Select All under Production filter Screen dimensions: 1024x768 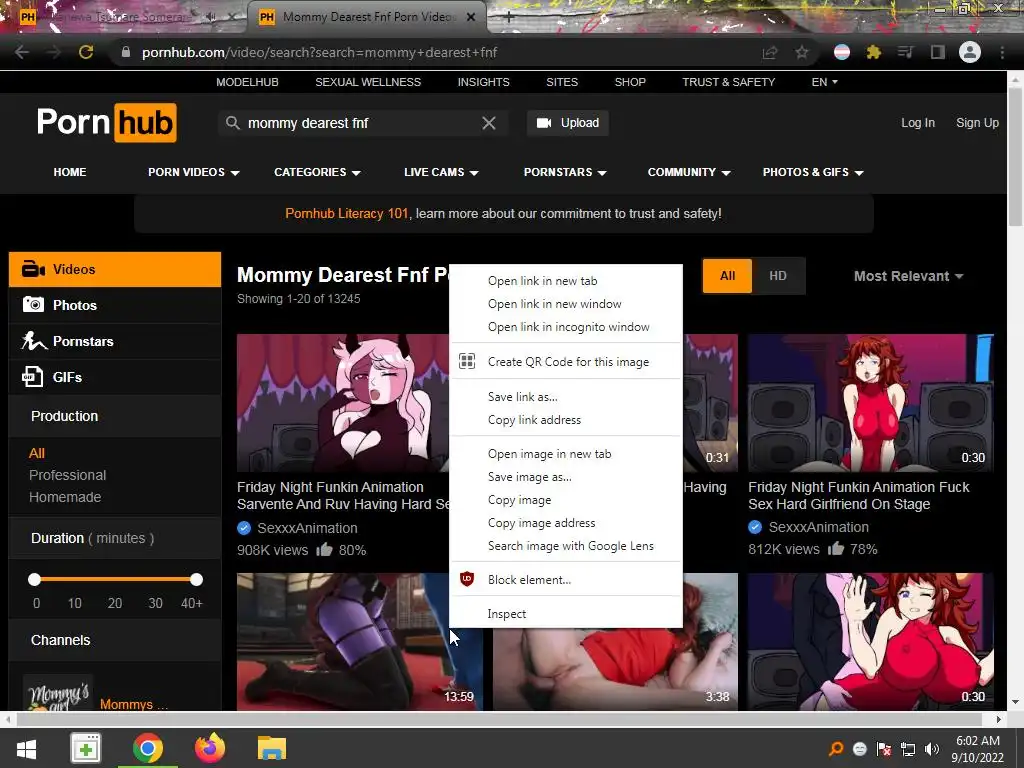click(37, 453)
